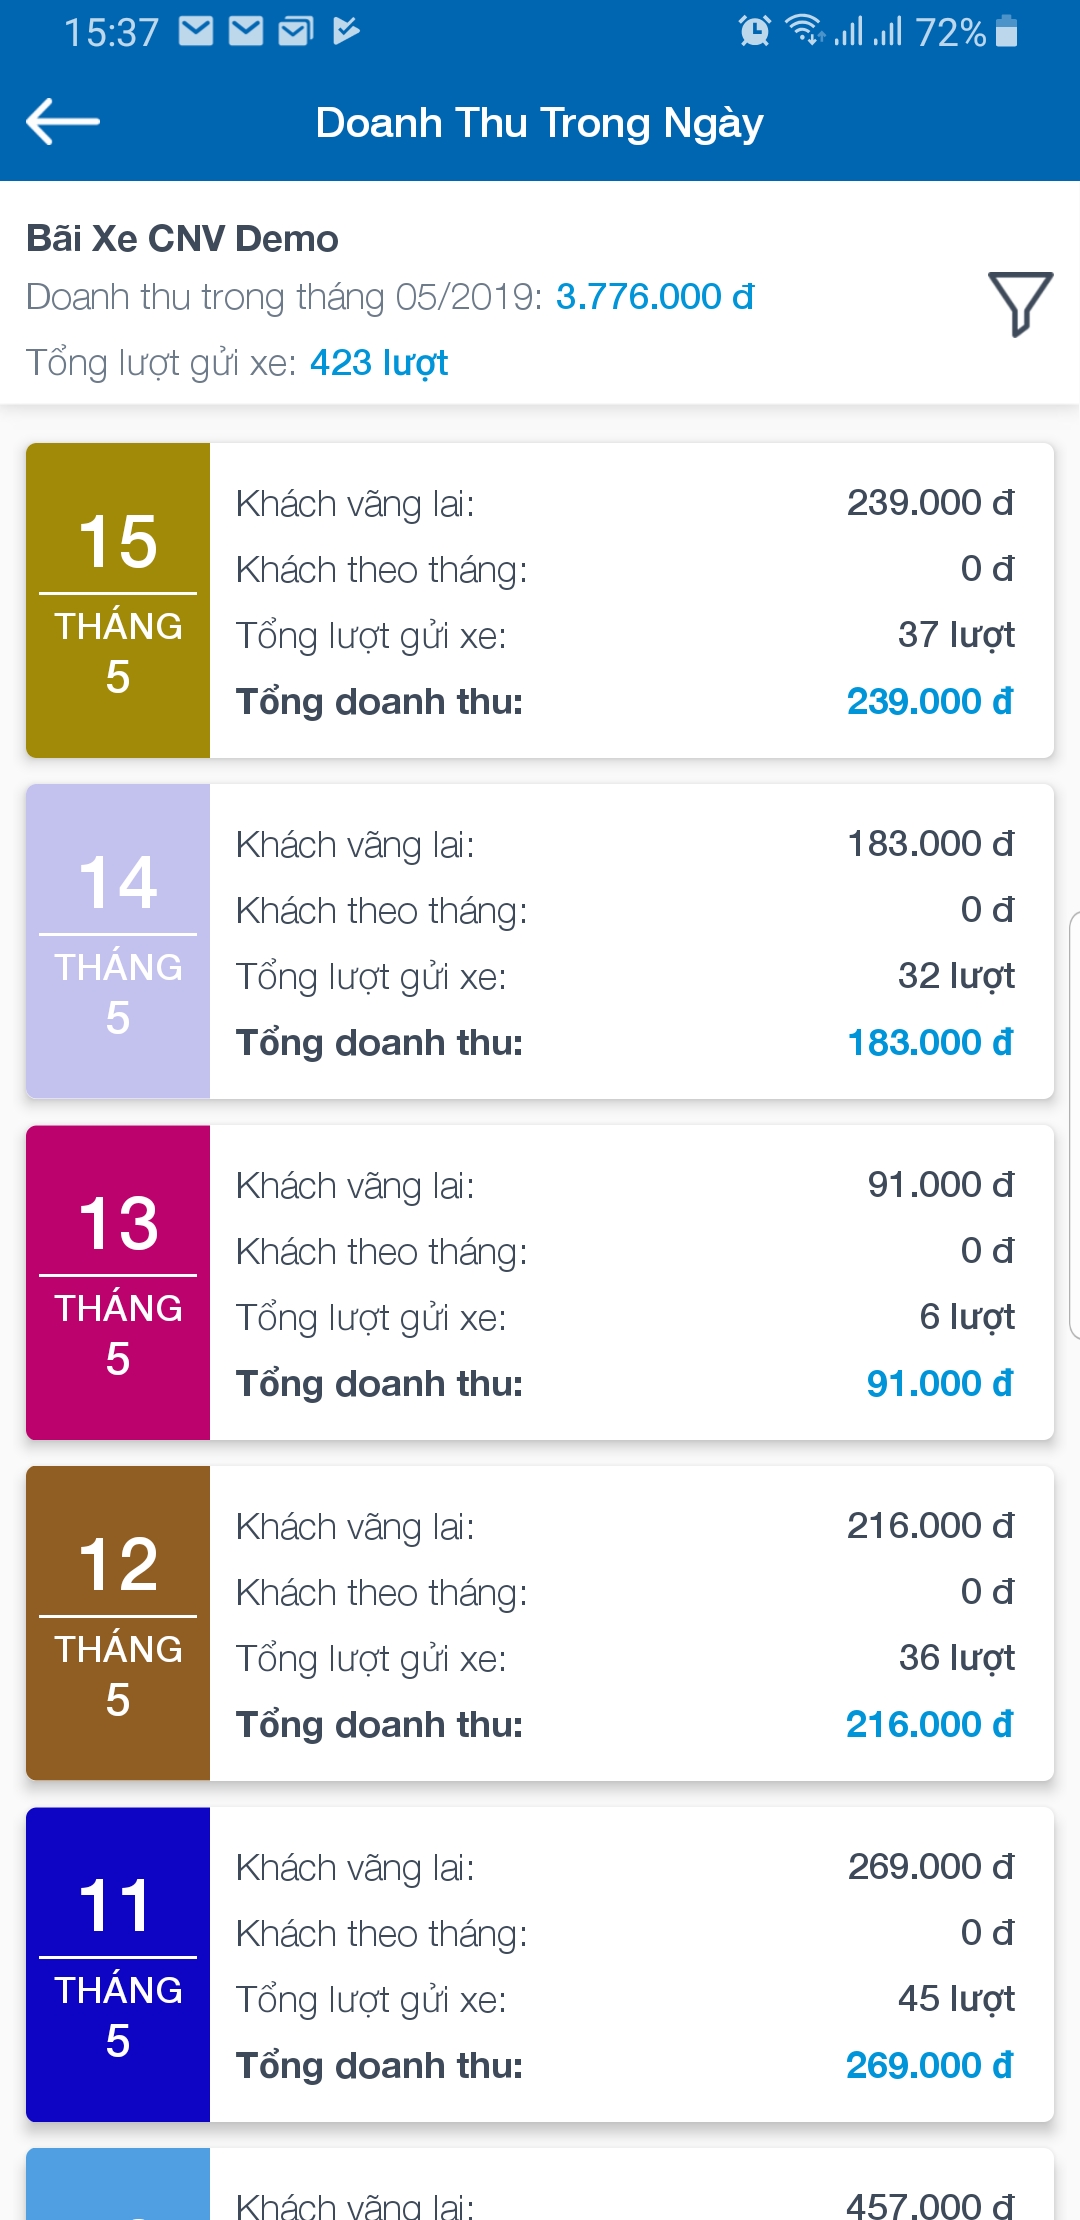
Task: Select the lavender date tile for day 14
Action: [118, 941]
